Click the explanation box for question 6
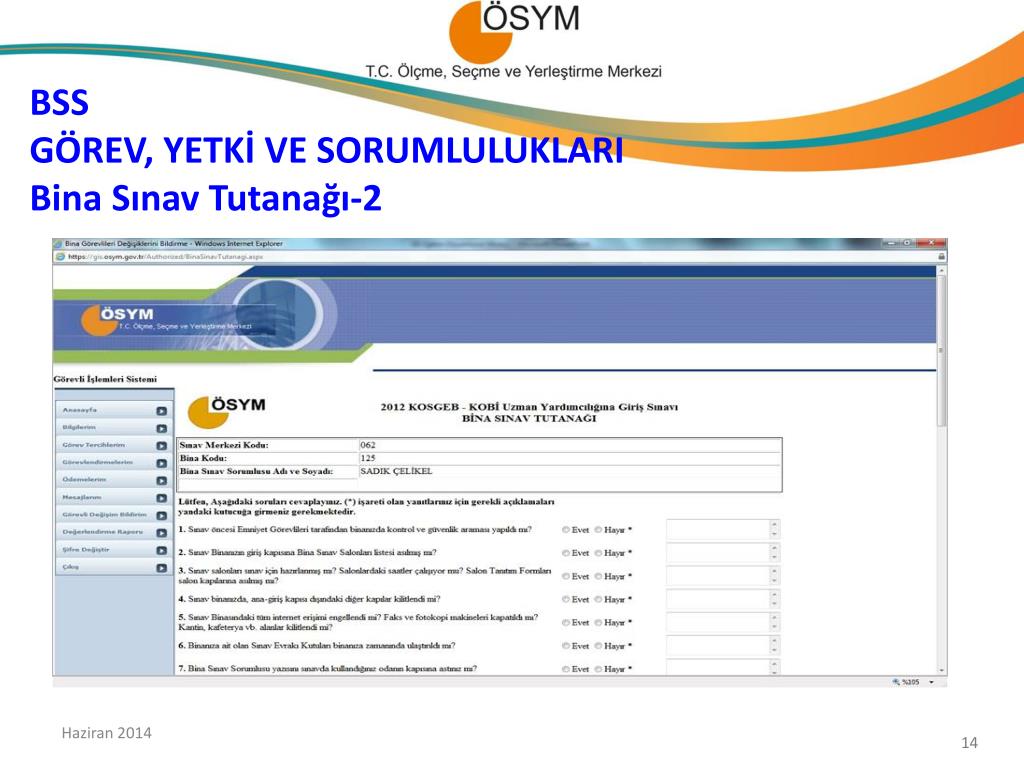 (723, 646)
